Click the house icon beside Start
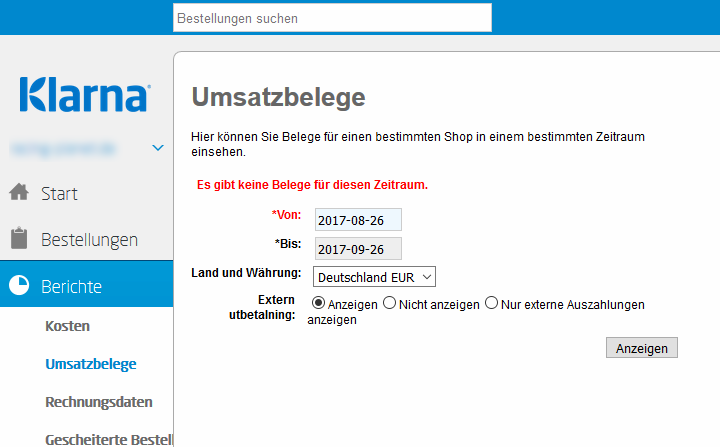This screenshot has width=720, height=447. [x=18, y=193]
